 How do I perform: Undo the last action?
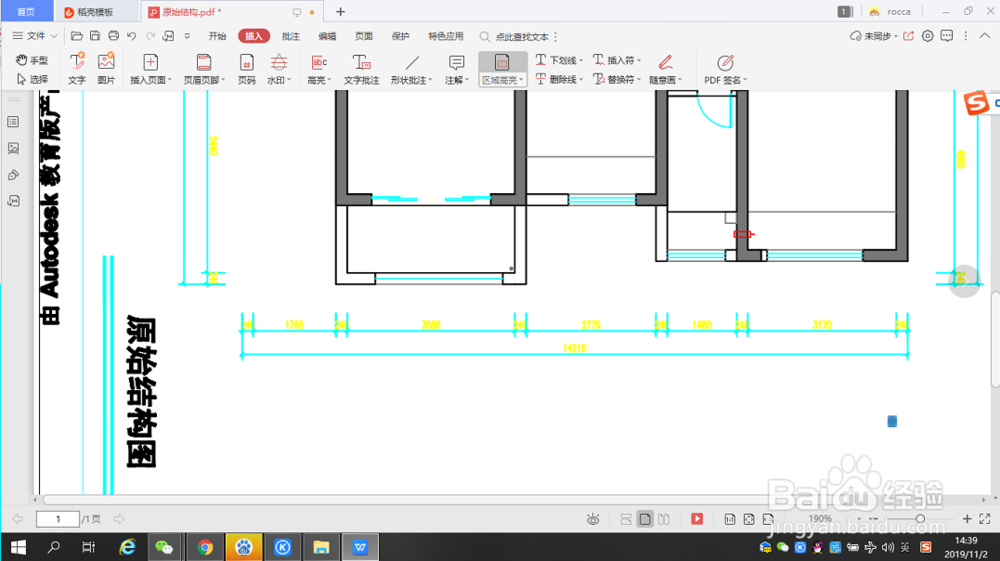[x=131, y=36]
